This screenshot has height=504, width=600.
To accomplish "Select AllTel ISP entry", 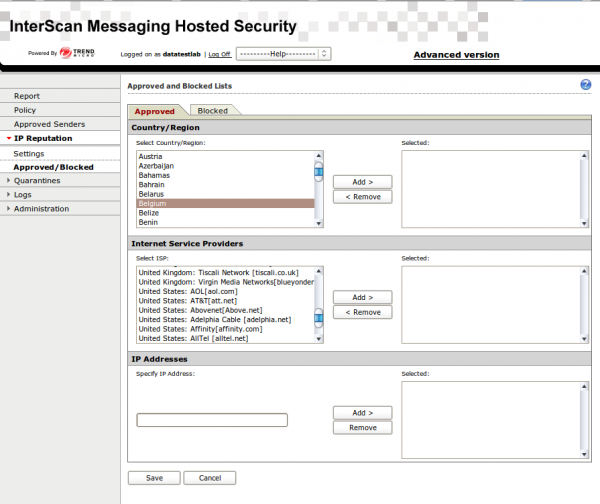I will (225, 338).
